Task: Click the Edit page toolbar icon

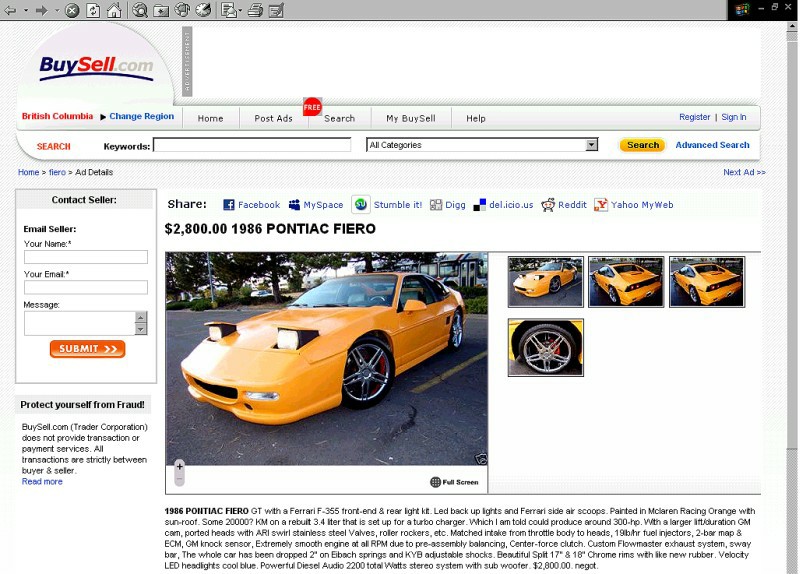Action: click(x=276, y=10)
